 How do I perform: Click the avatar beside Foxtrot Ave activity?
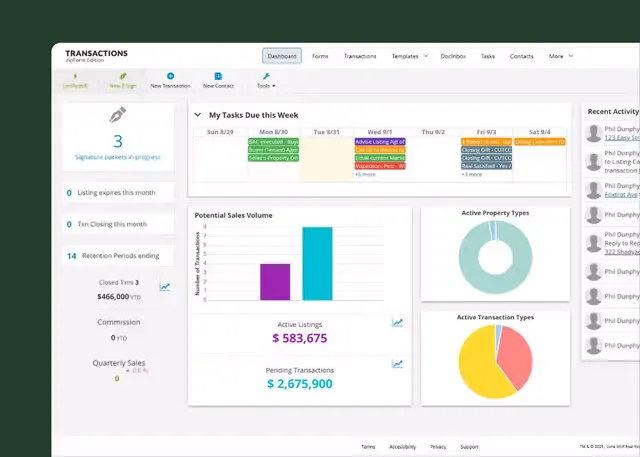point(593,190)
